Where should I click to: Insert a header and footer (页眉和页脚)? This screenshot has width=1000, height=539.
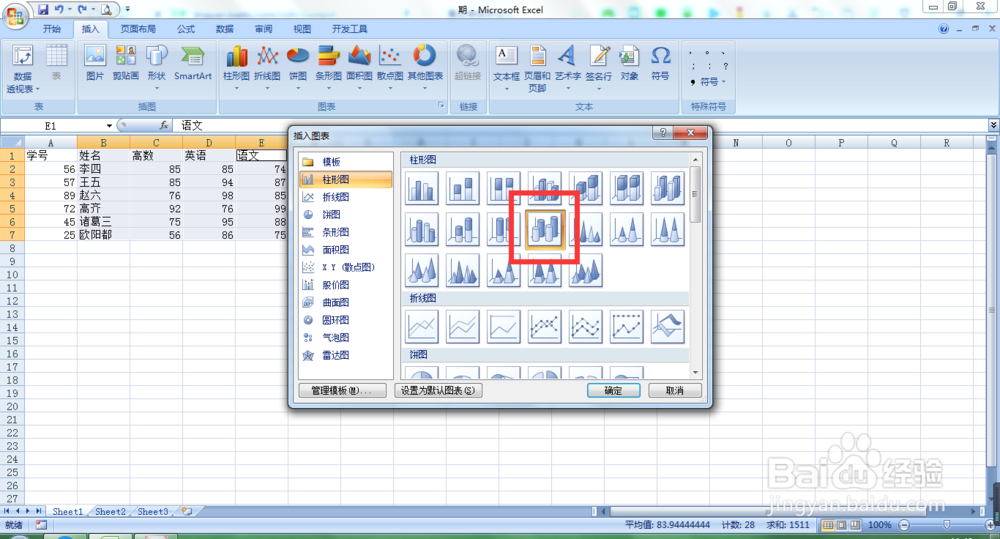coord(537,68)
